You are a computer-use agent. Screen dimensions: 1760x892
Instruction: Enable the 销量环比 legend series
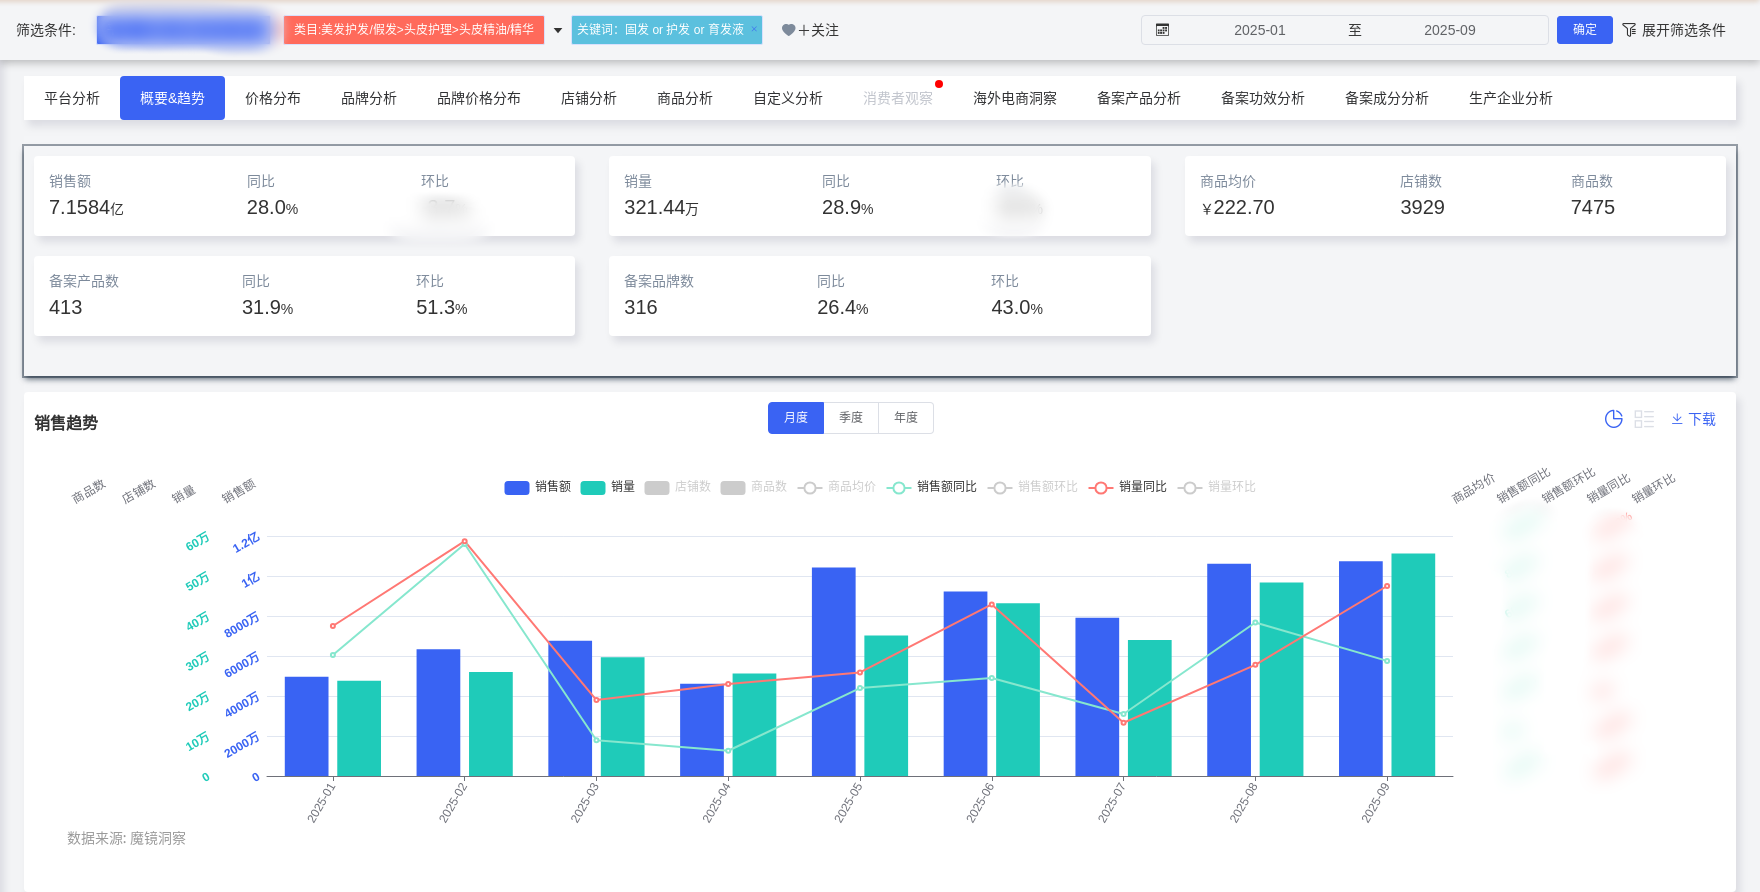tap(1216, 487)
